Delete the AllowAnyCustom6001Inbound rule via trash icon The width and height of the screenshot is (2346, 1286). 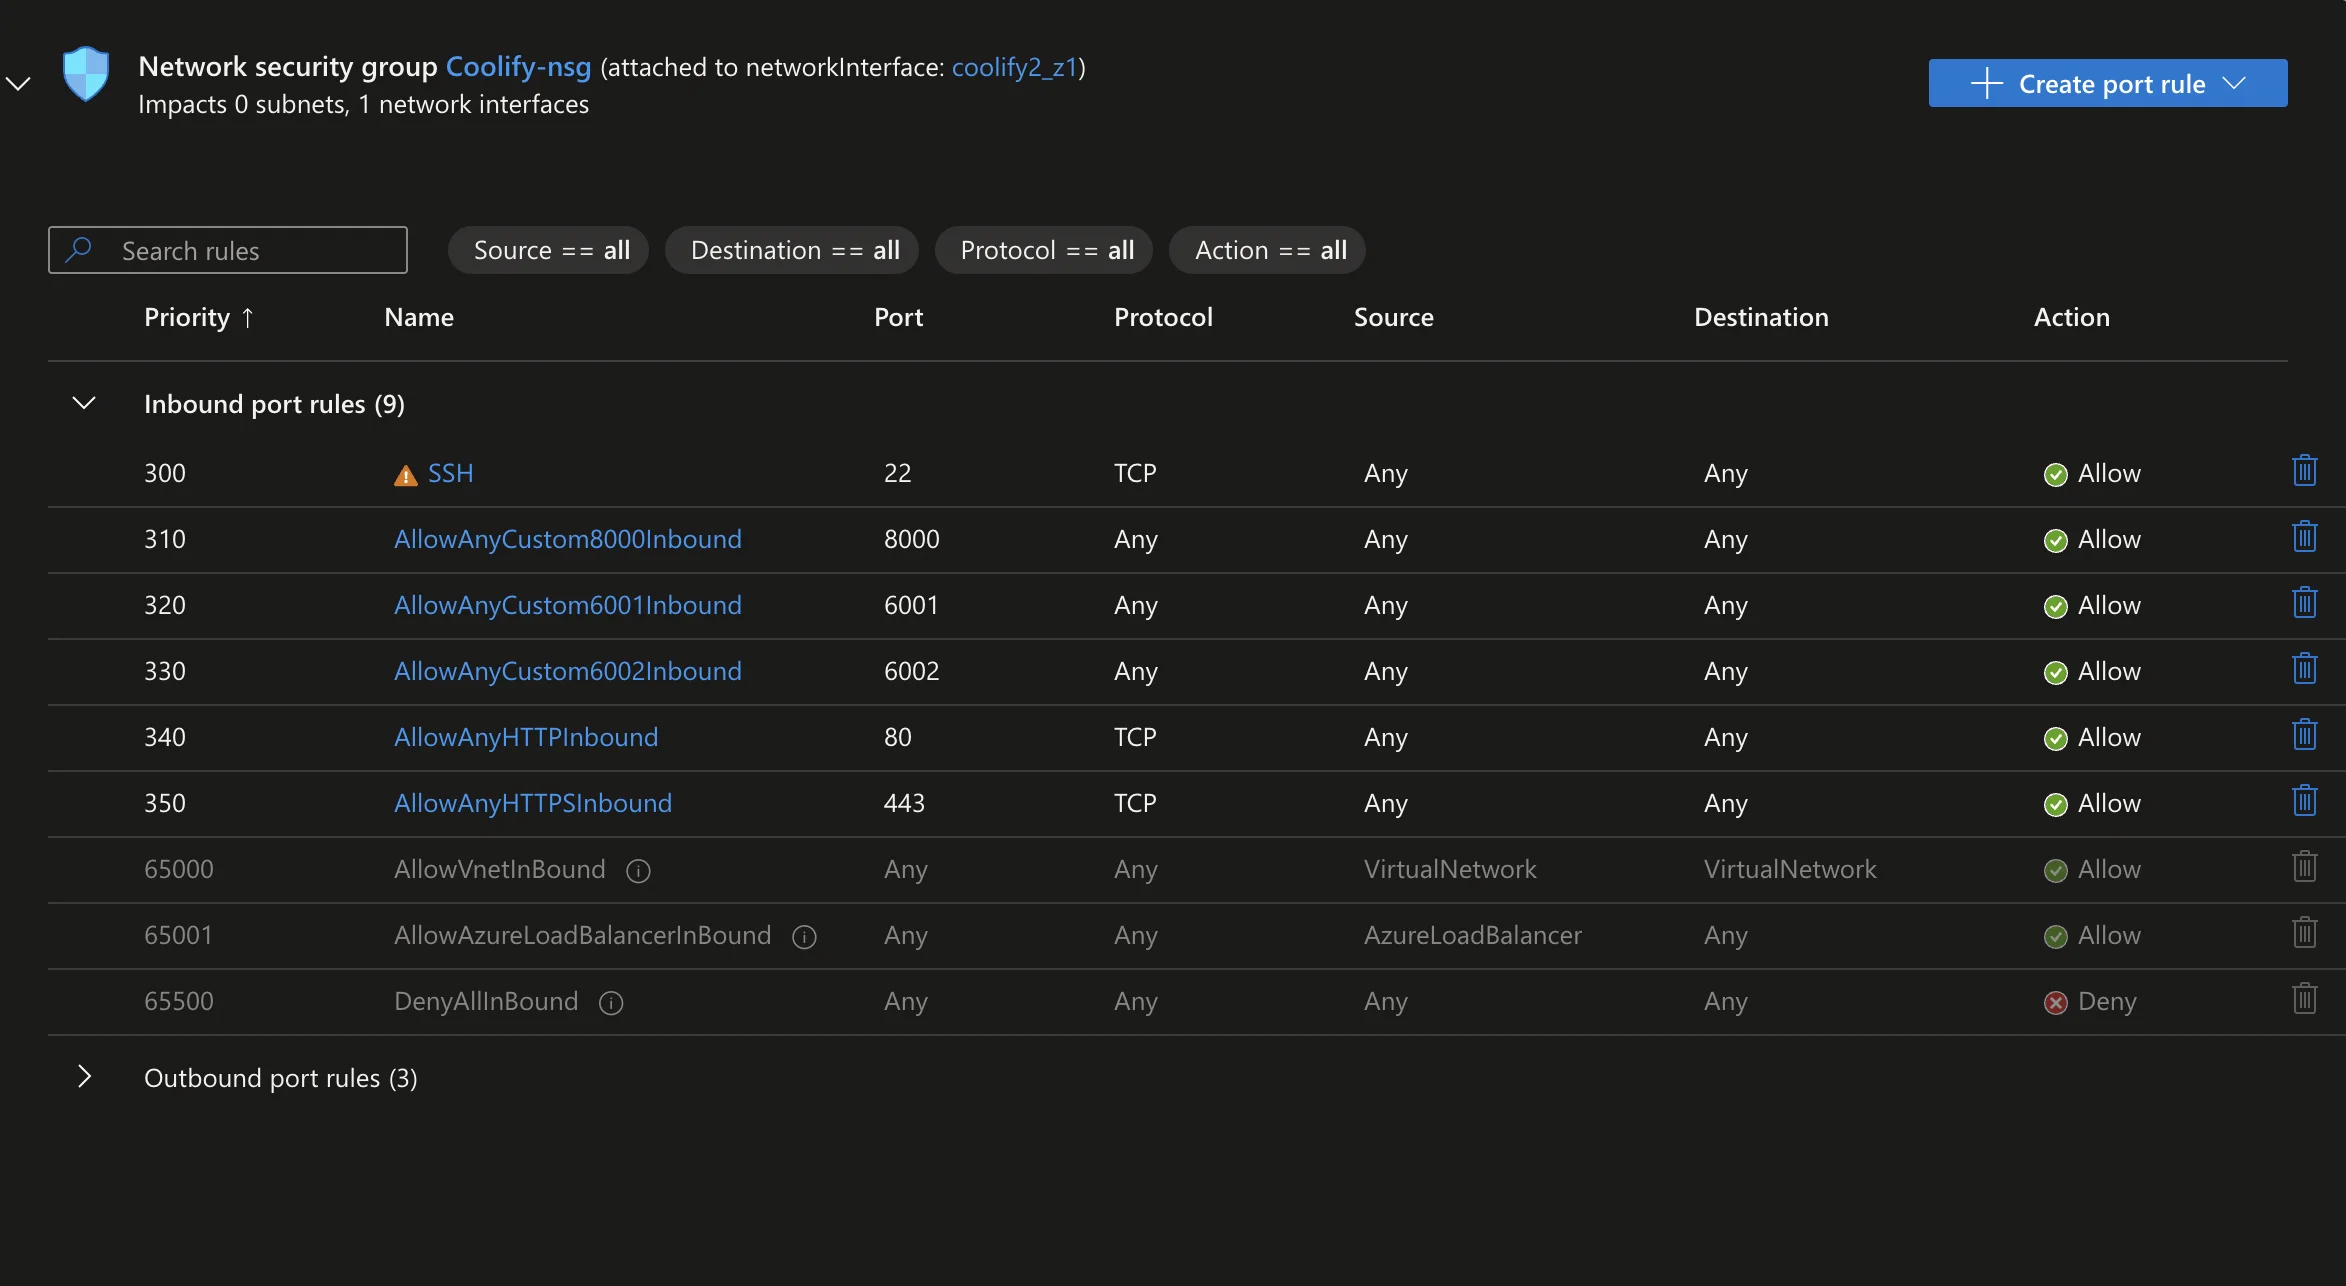click(2304, 603)
